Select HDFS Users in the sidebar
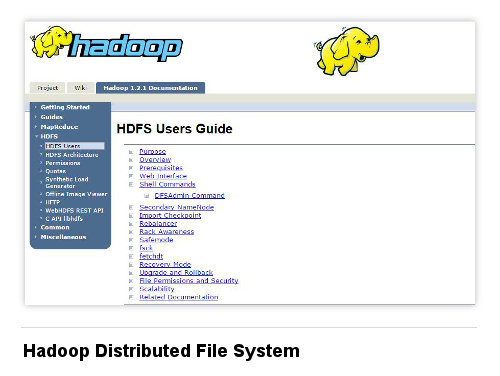 (x=75, y=146)
